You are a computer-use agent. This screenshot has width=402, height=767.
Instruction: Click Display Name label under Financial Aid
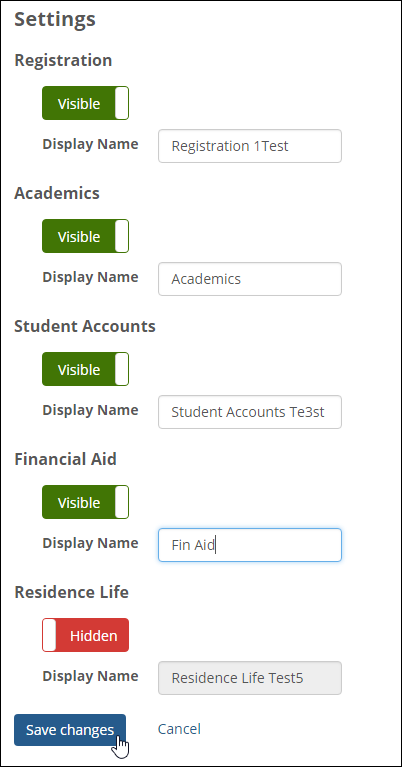point(90,543)
